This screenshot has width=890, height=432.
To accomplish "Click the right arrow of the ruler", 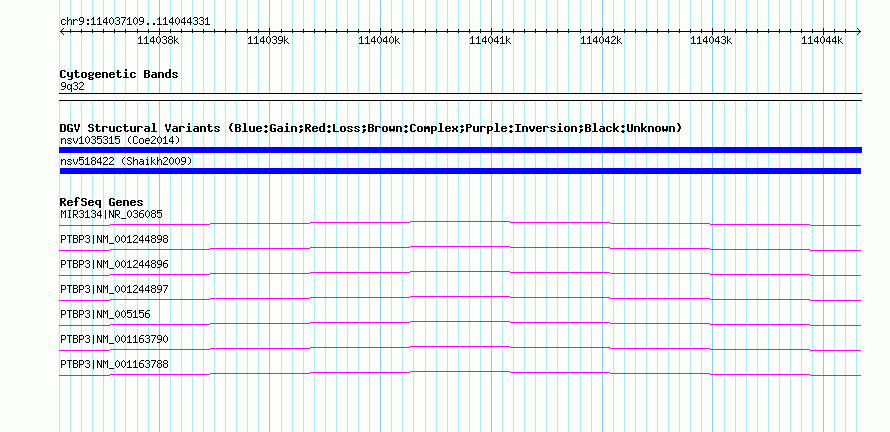I will (859, 31).
